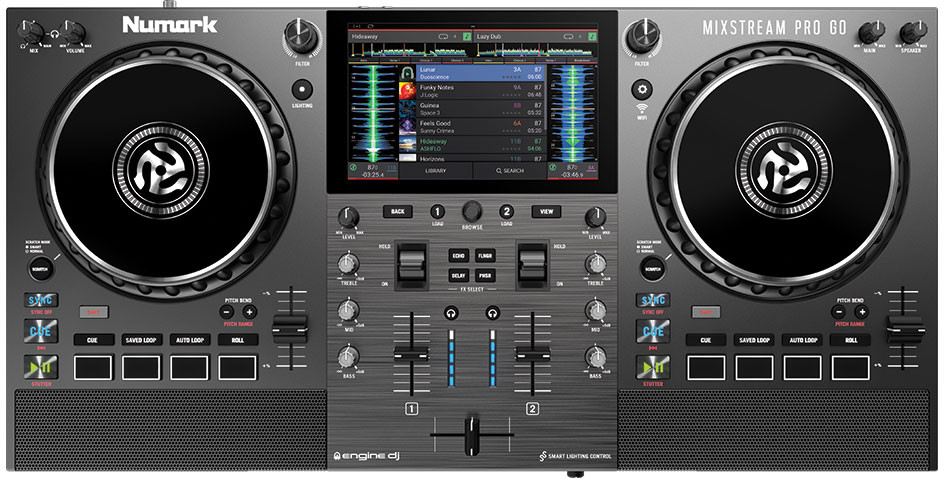This screenshot has height=480, width=944.
Task: Toggle the left Scratch mode button
Action: [38, 269]
